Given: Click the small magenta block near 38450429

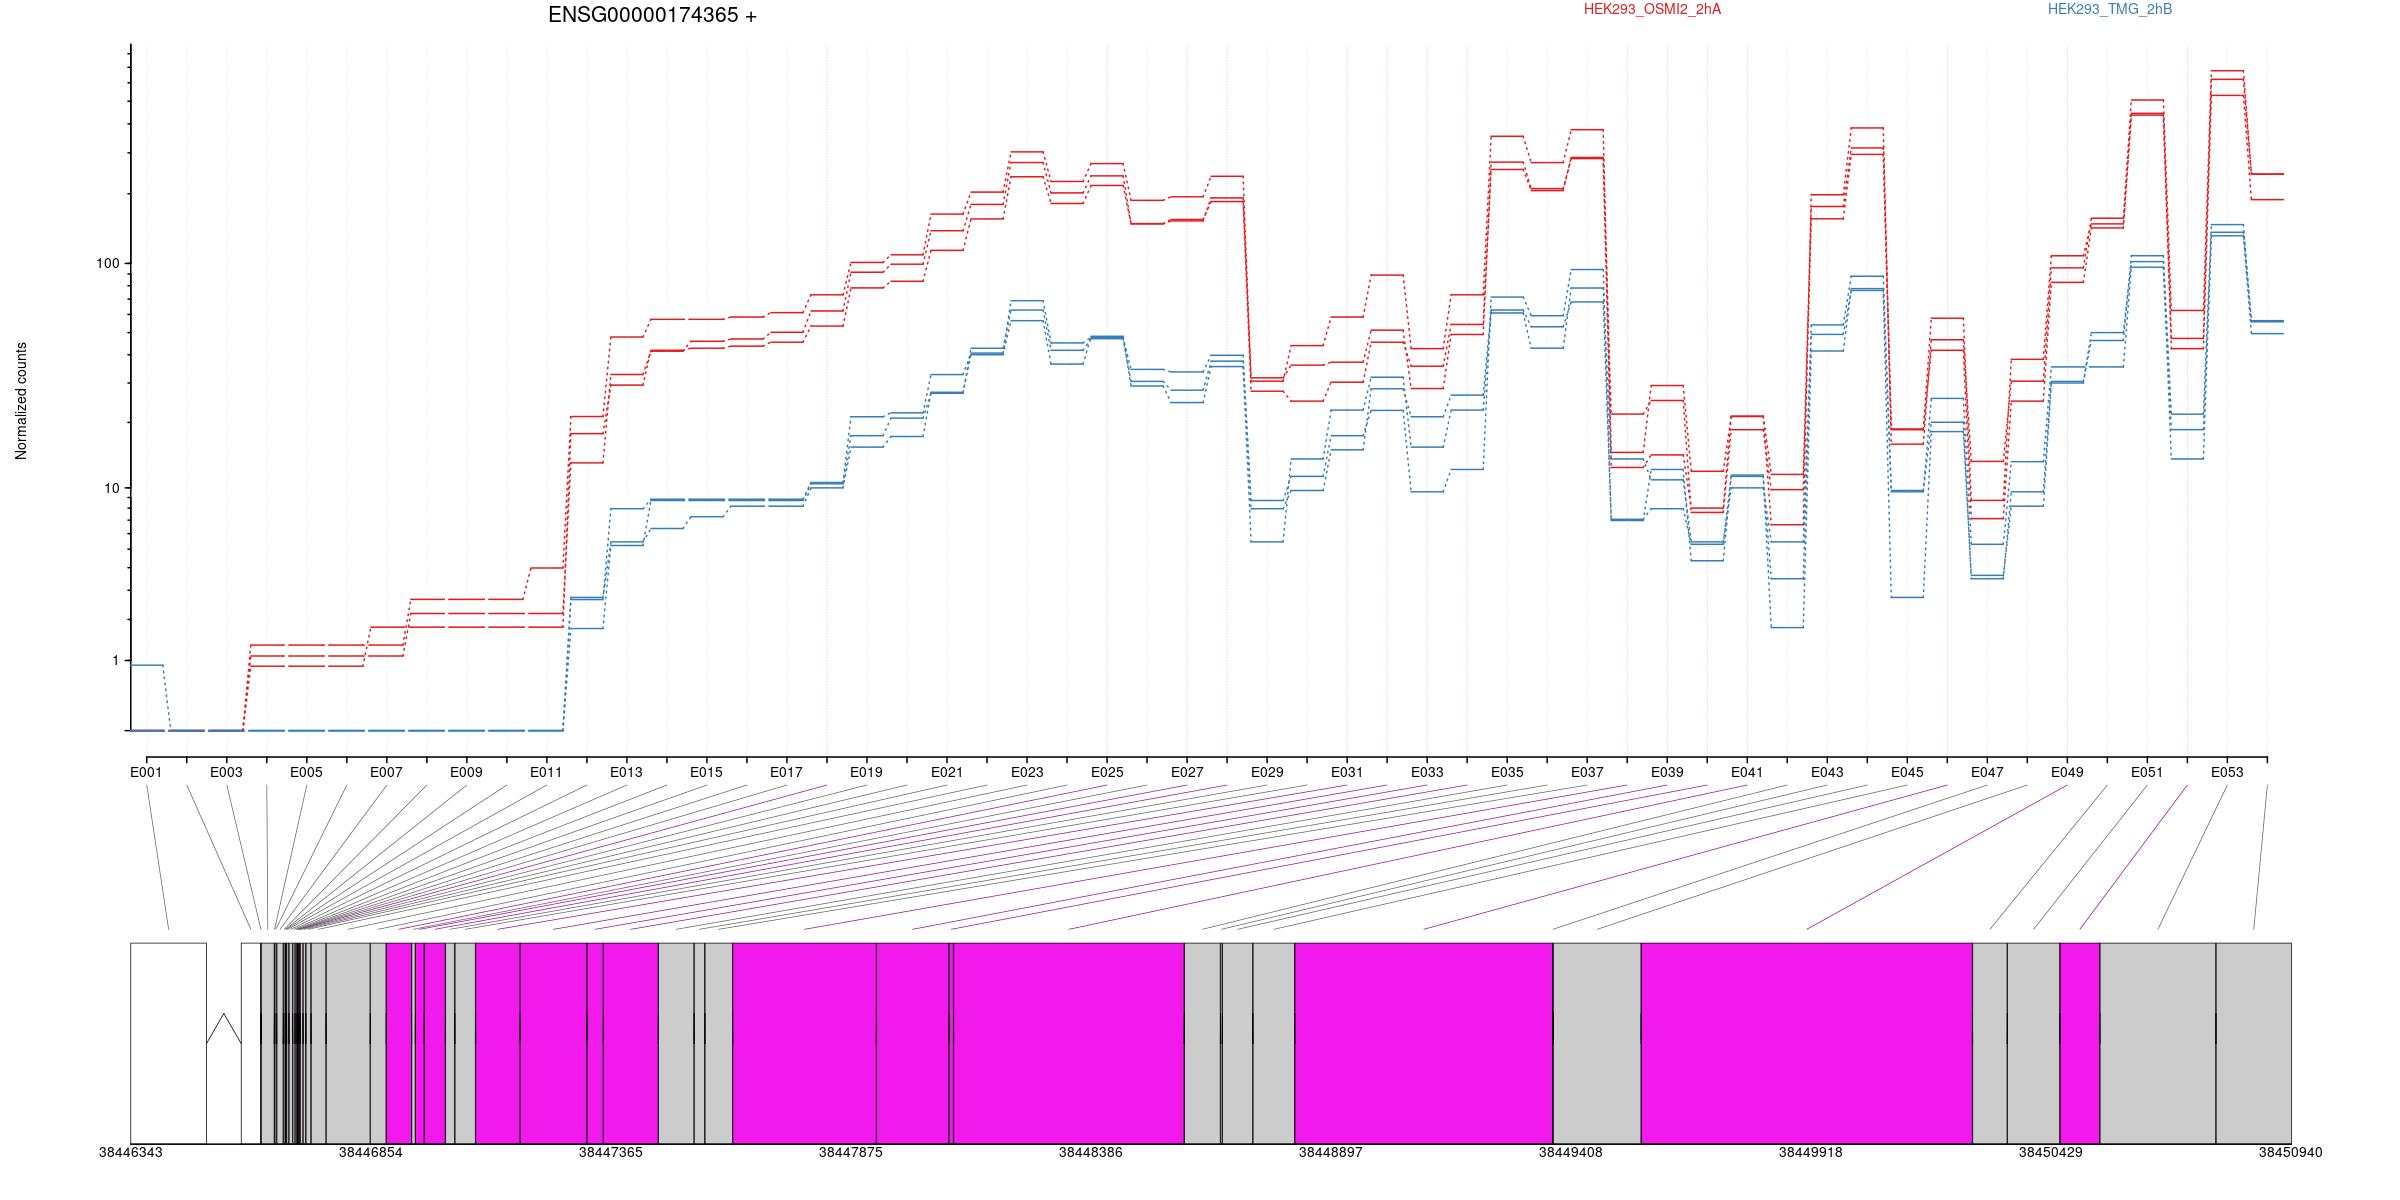Looking at the screenshot, I should [2080, 1043].
